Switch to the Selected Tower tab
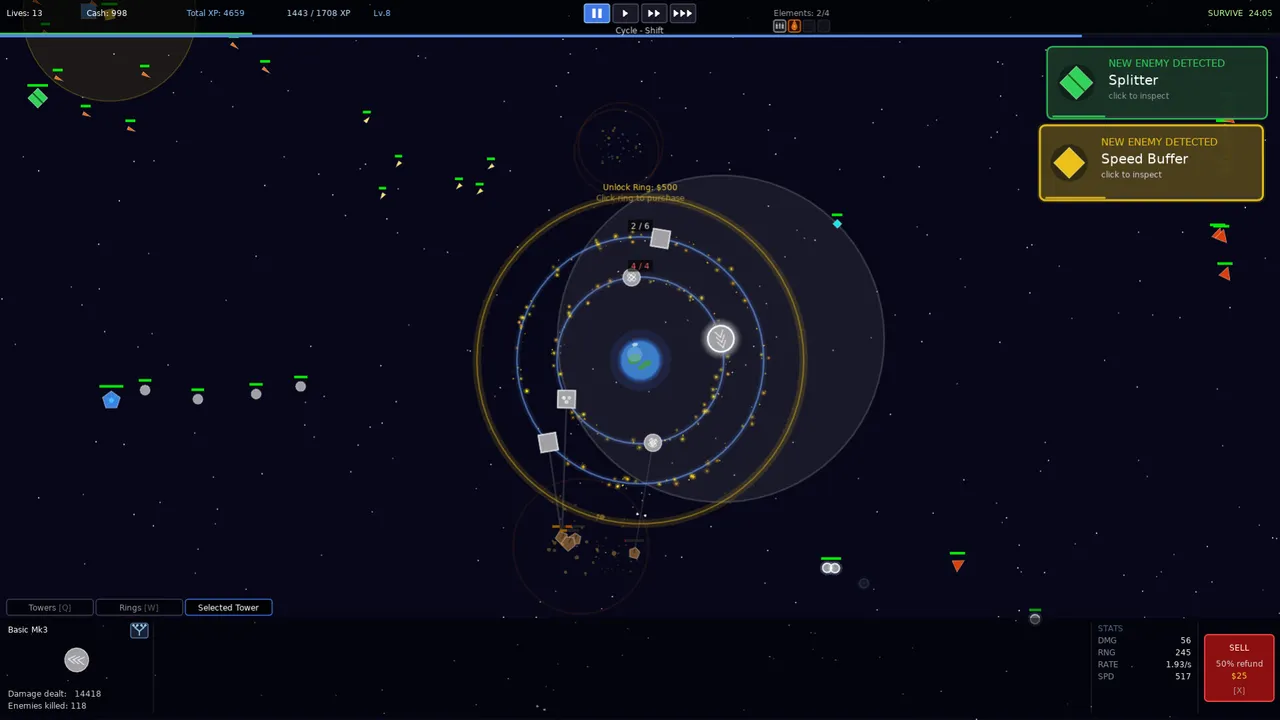This screenshot has width=1280, height=720. tap(228, 607)
